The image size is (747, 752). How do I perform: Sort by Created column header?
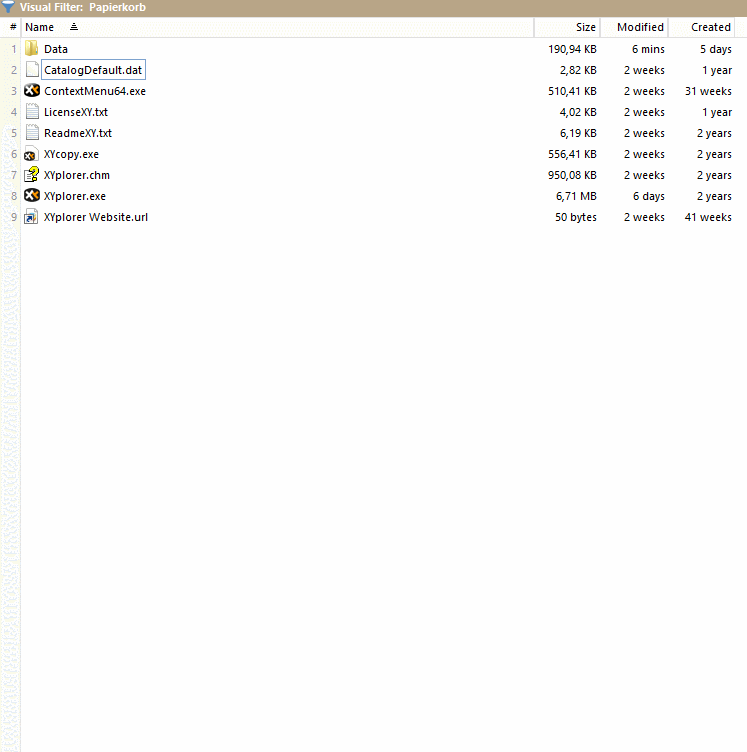click(x=710, y=27)
